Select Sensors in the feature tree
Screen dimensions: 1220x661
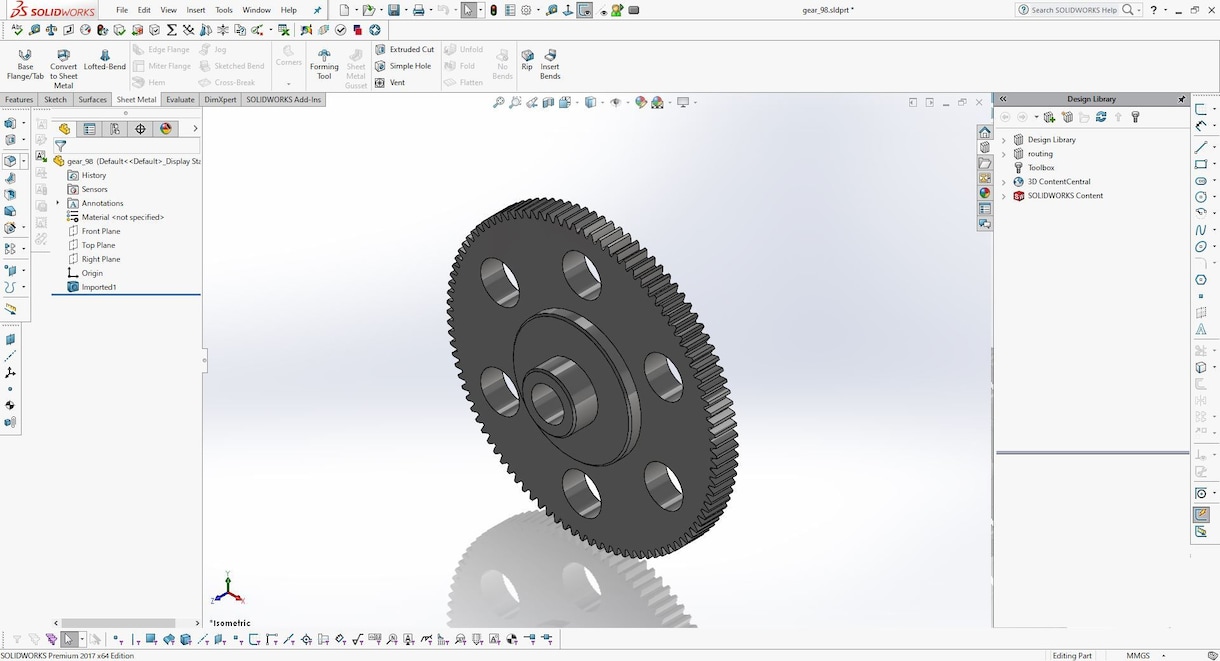coord(88,189)
